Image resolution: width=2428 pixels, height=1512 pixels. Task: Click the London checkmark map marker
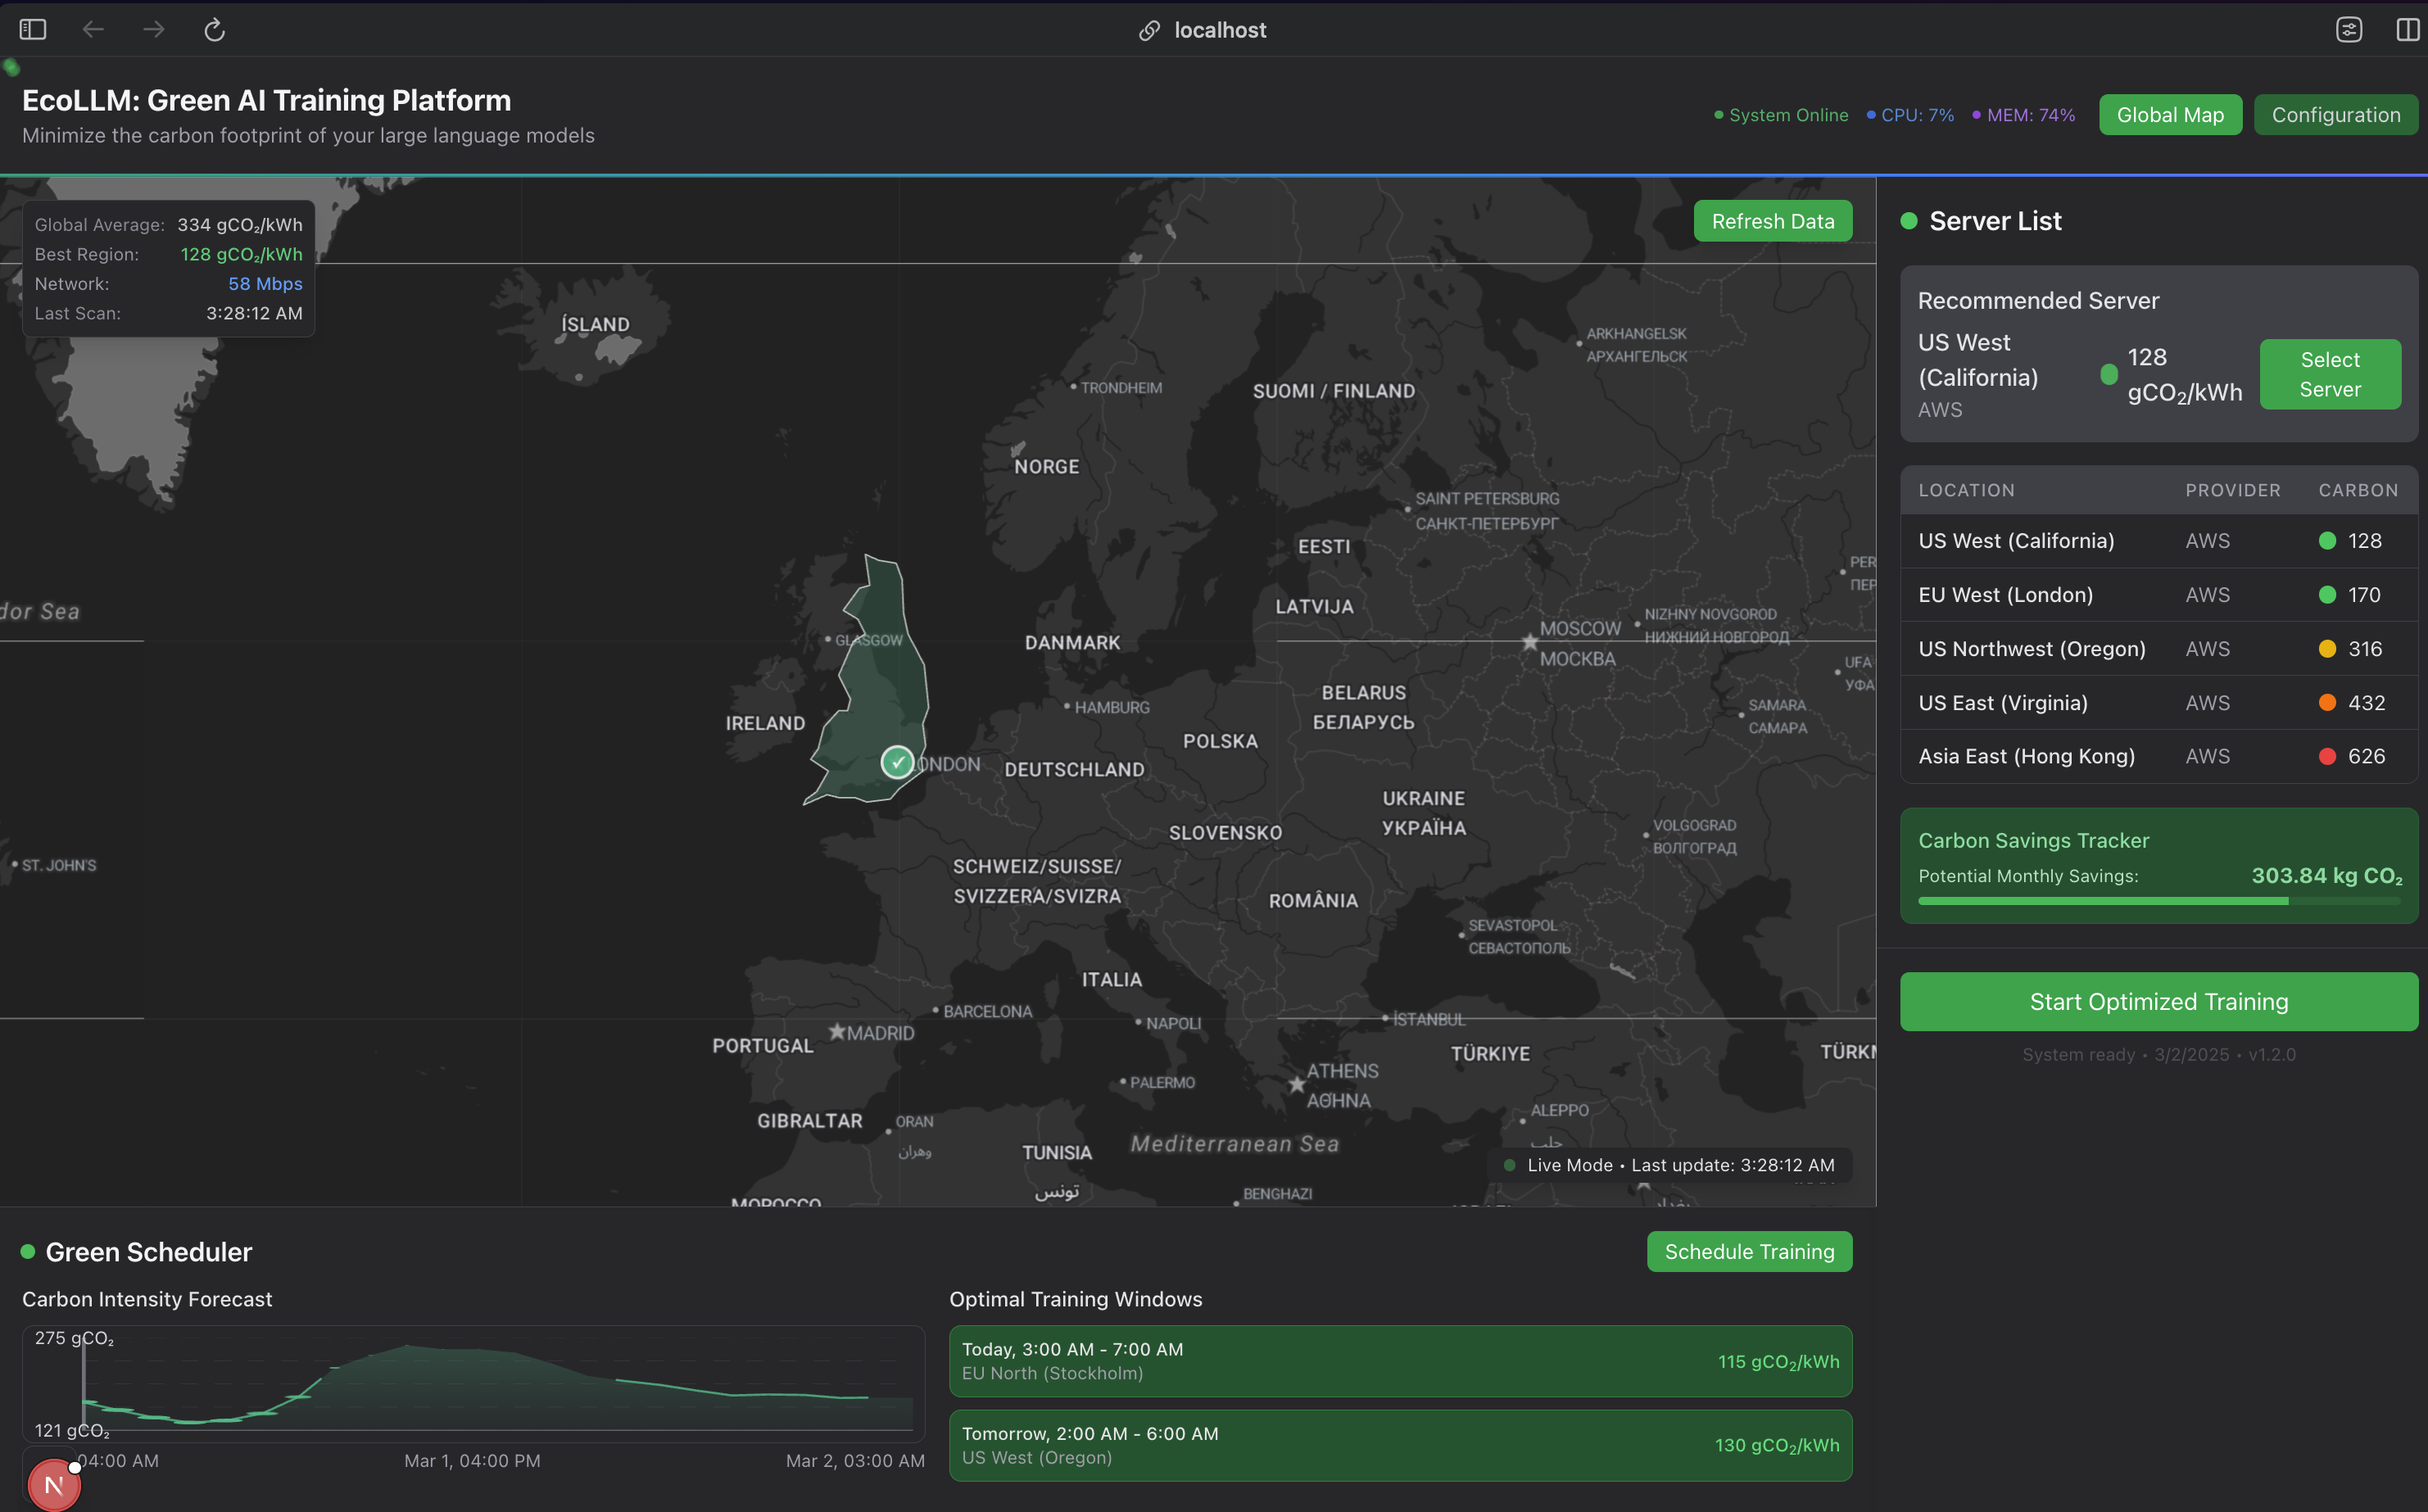tap(897, 762)
